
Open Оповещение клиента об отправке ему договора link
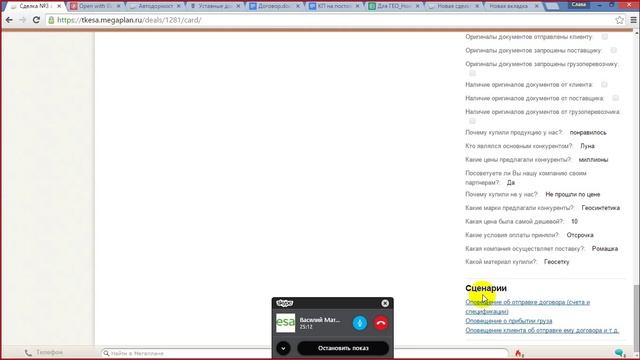(x=542, y=330)
